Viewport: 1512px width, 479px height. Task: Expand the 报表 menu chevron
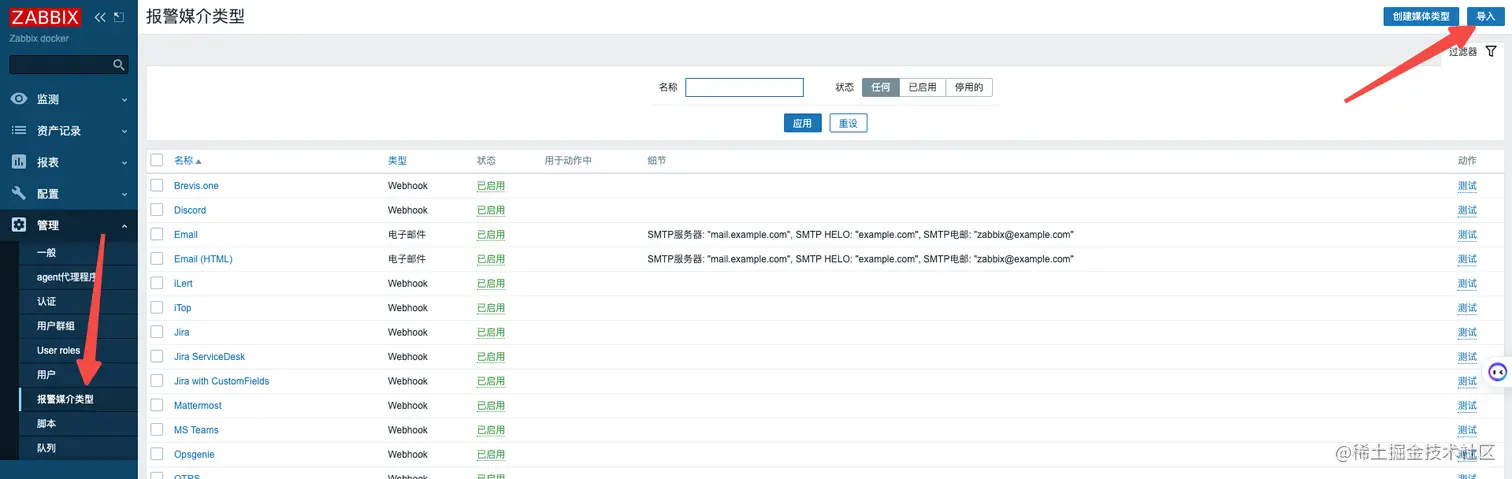pyautogui.click(x=124, y=163)
